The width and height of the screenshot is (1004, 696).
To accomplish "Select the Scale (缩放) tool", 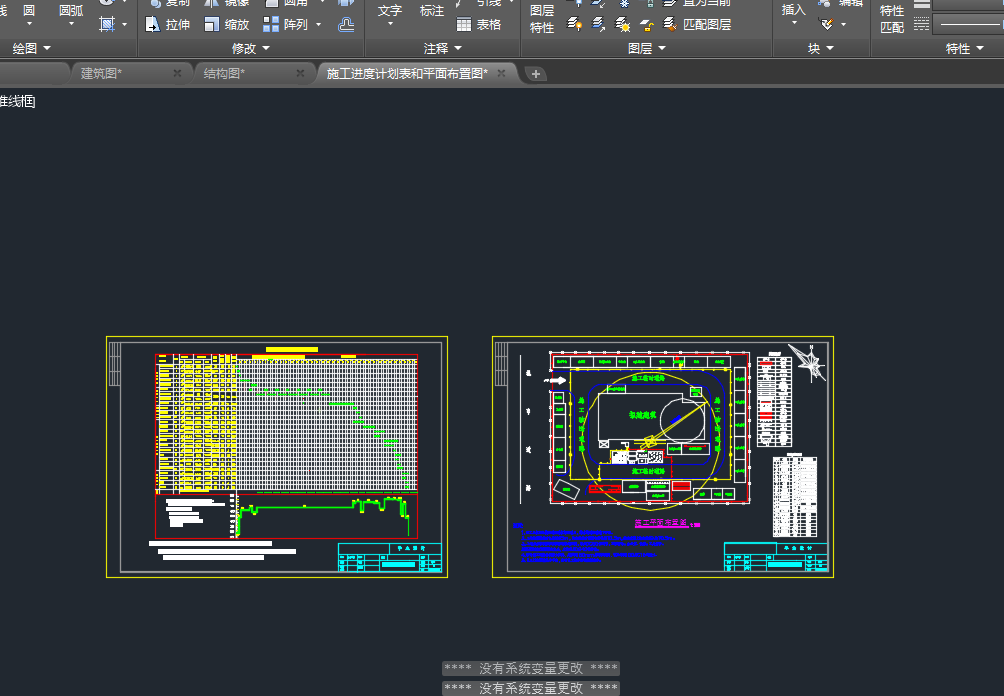I will tap(227, 25).
